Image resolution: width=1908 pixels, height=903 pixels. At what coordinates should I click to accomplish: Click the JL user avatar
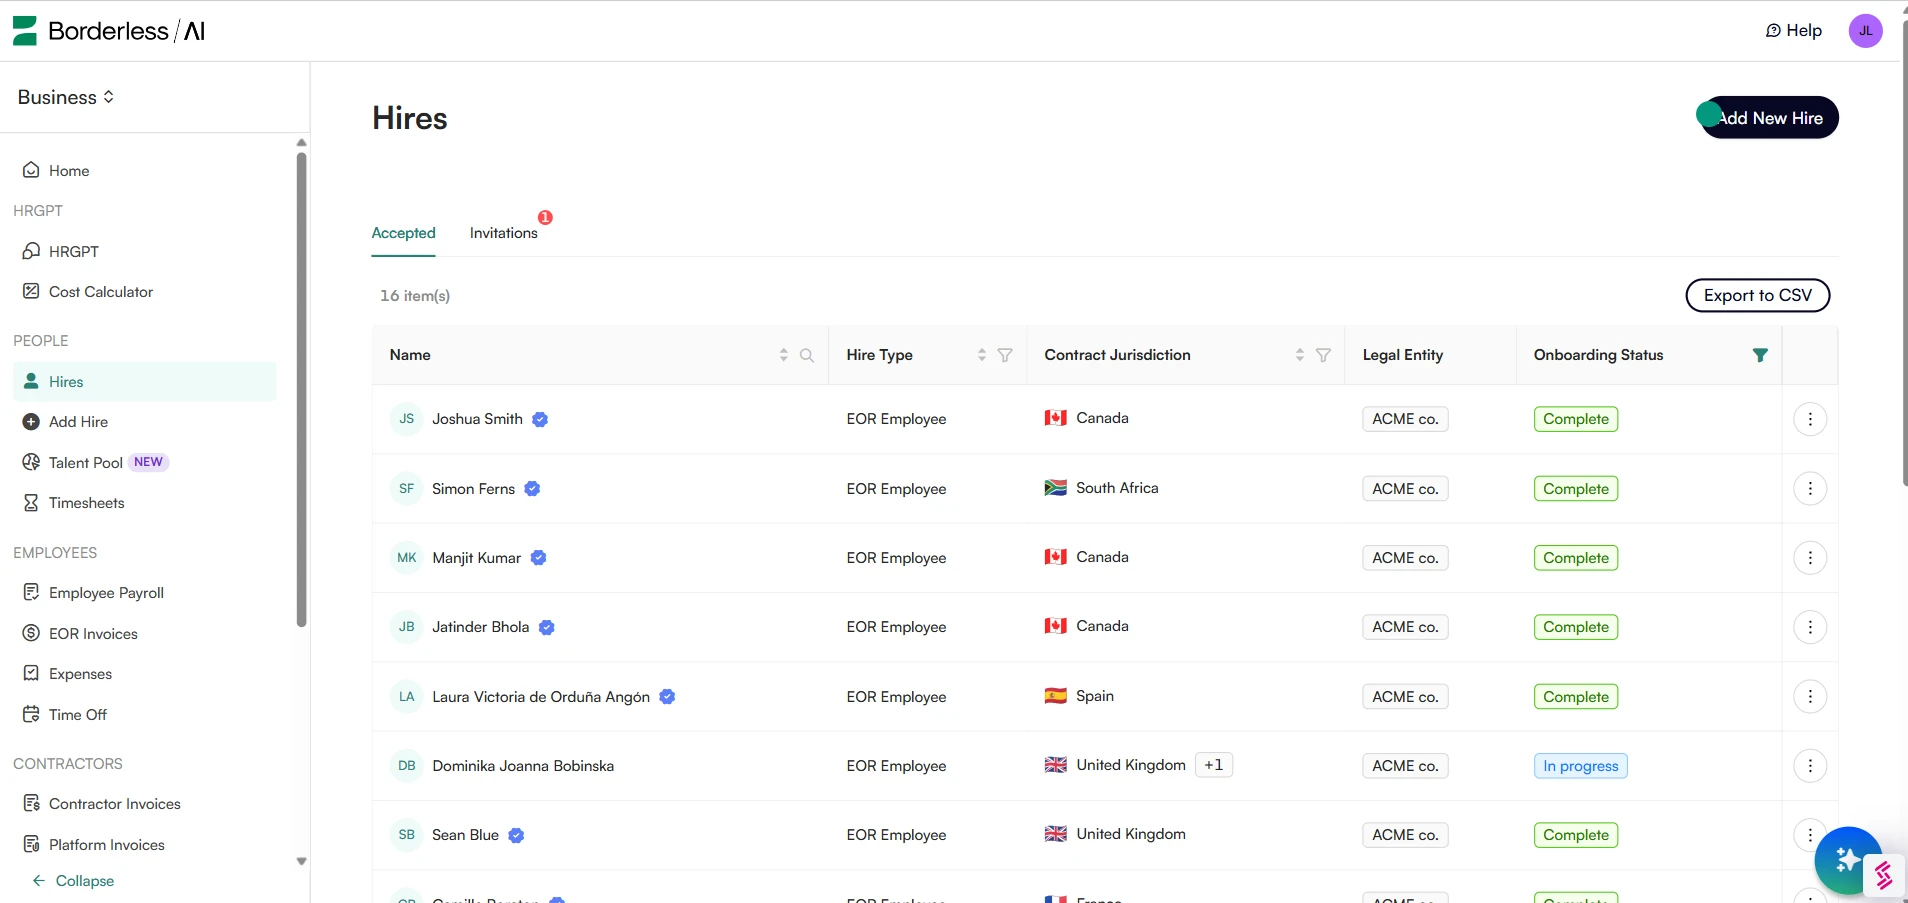click(x=1865, y=31)
